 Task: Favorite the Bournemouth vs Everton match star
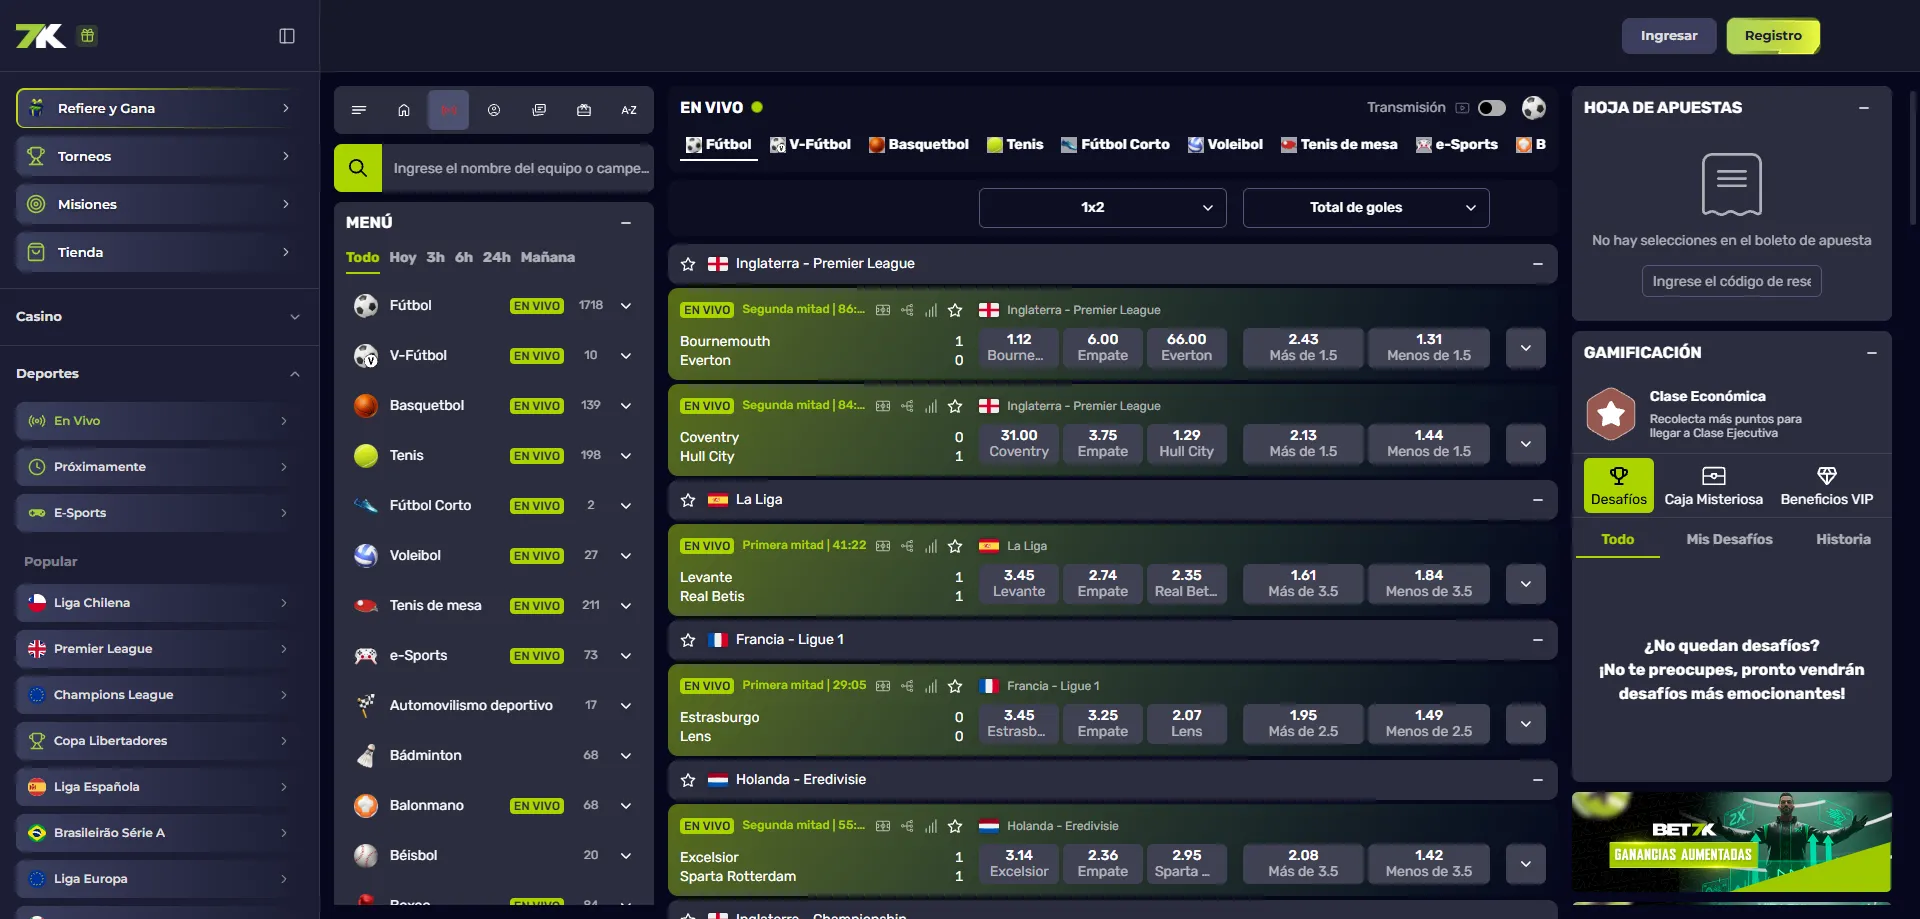click(x=955, y=310)
